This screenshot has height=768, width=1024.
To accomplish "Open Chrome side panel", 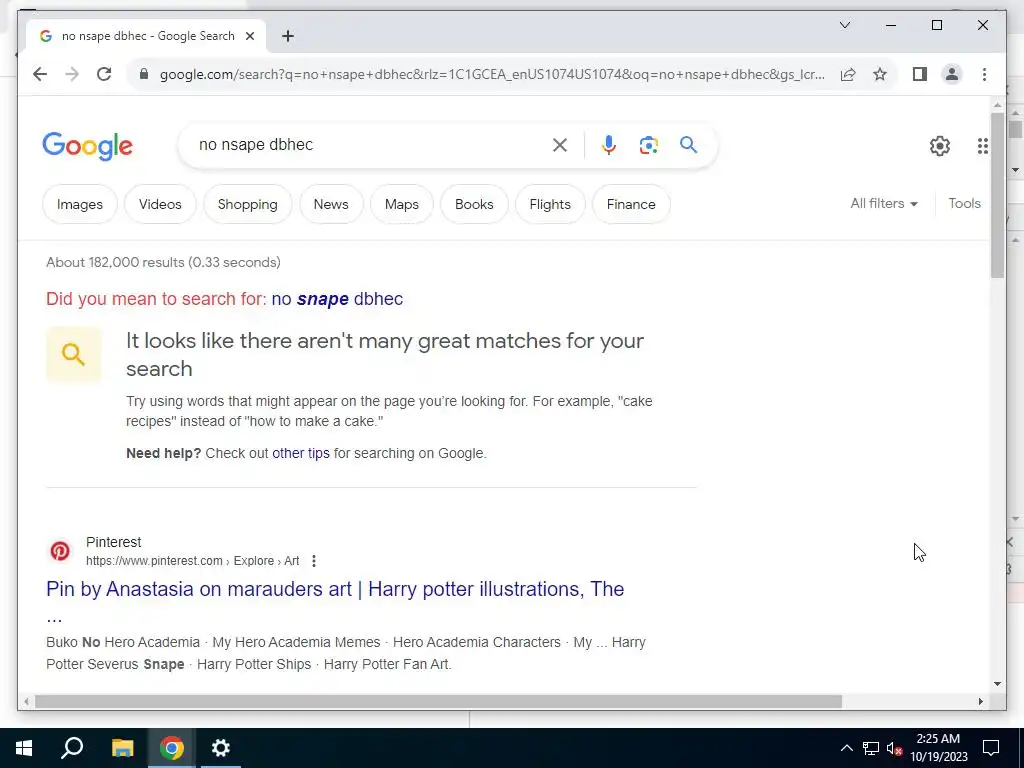I will pyautogui.click(x=920, y=74).
